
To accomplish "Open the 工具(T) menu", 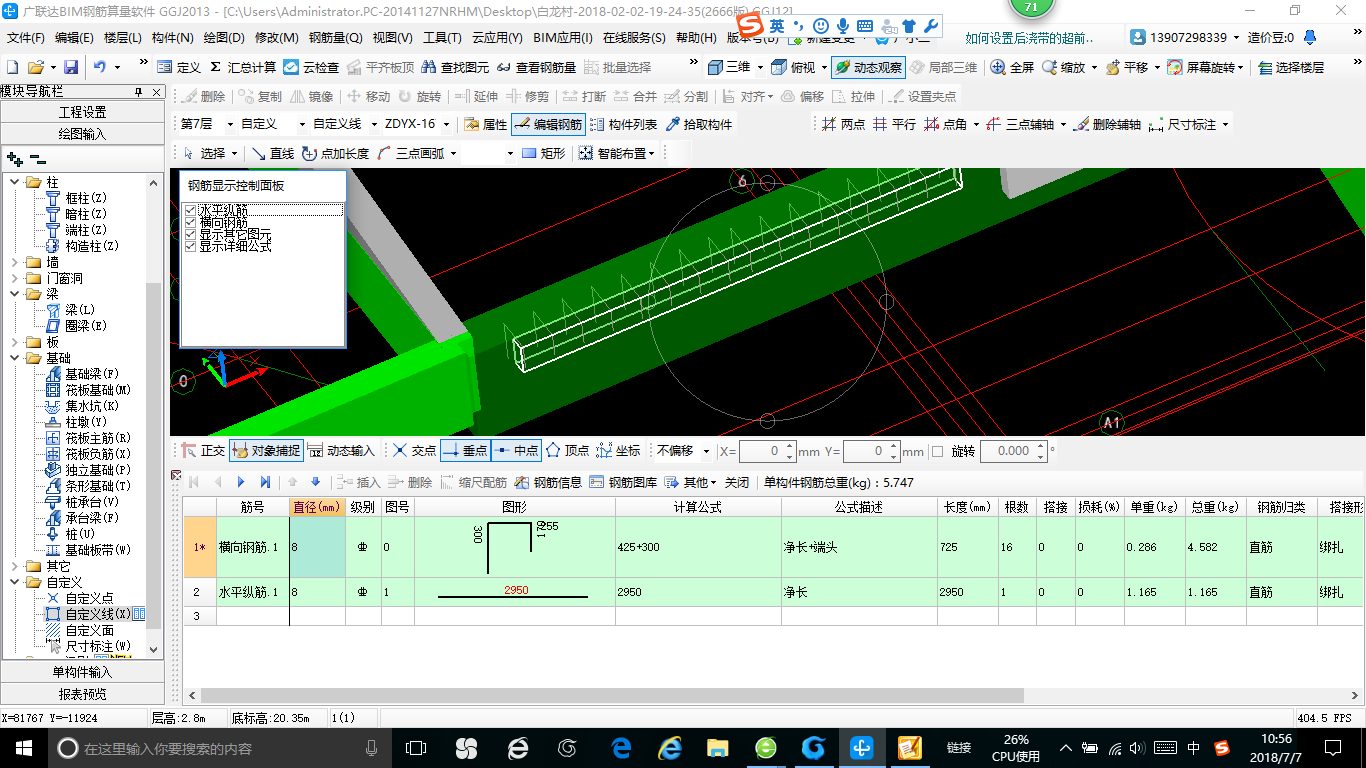I will pos(442,38).
